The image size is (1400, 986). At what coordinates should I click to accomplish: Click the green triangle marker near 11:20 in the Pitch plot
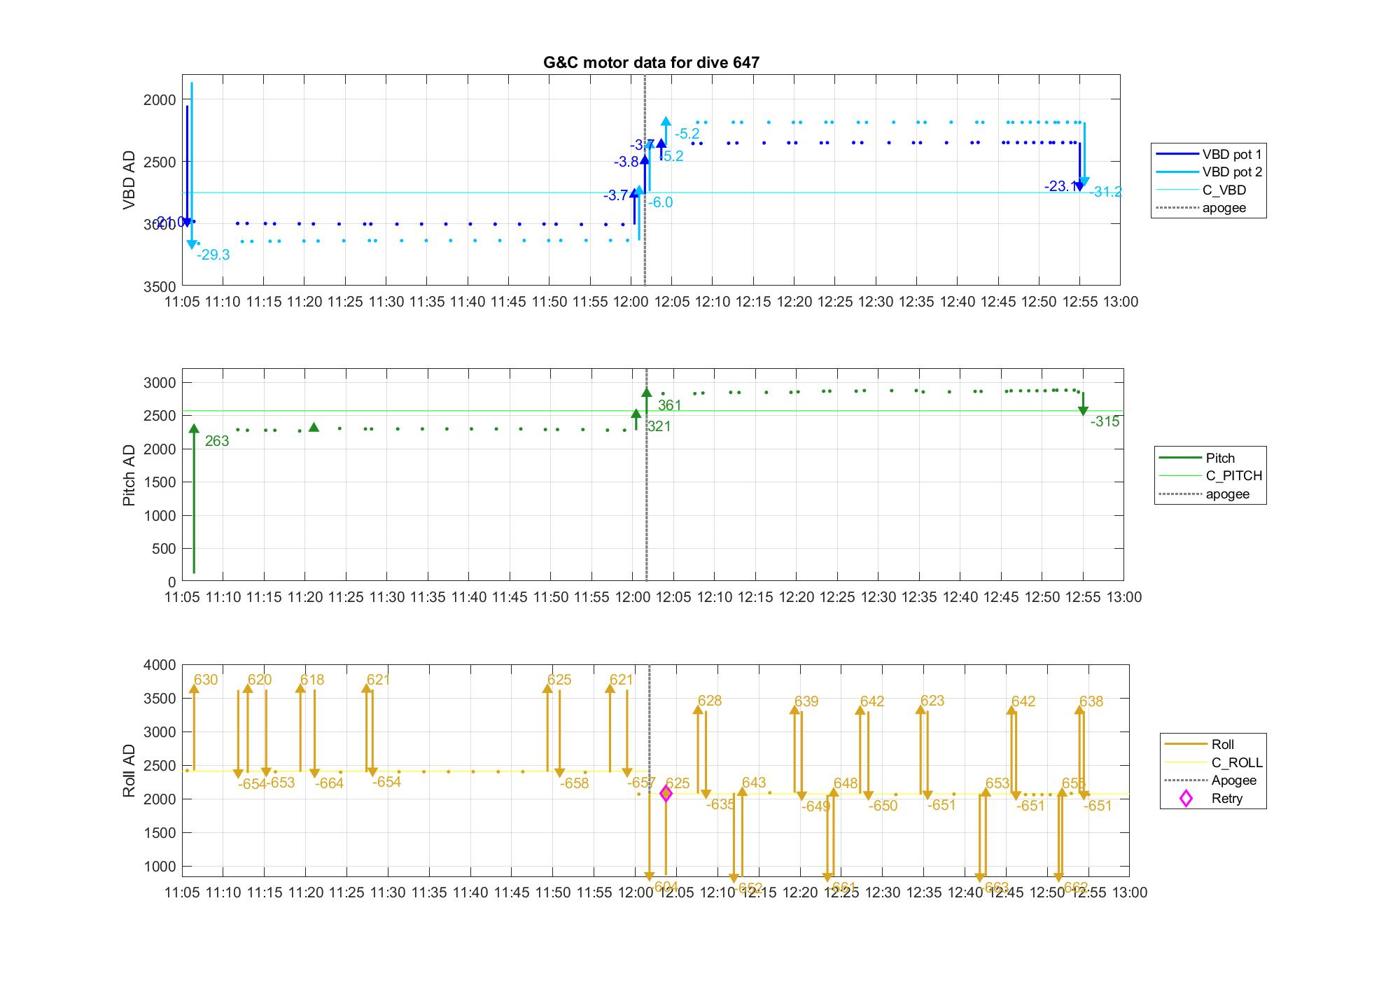[314, 427]
